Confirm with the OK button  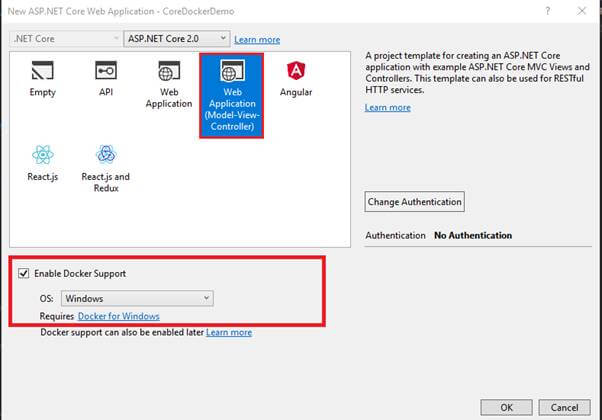(x=506, y=407)
